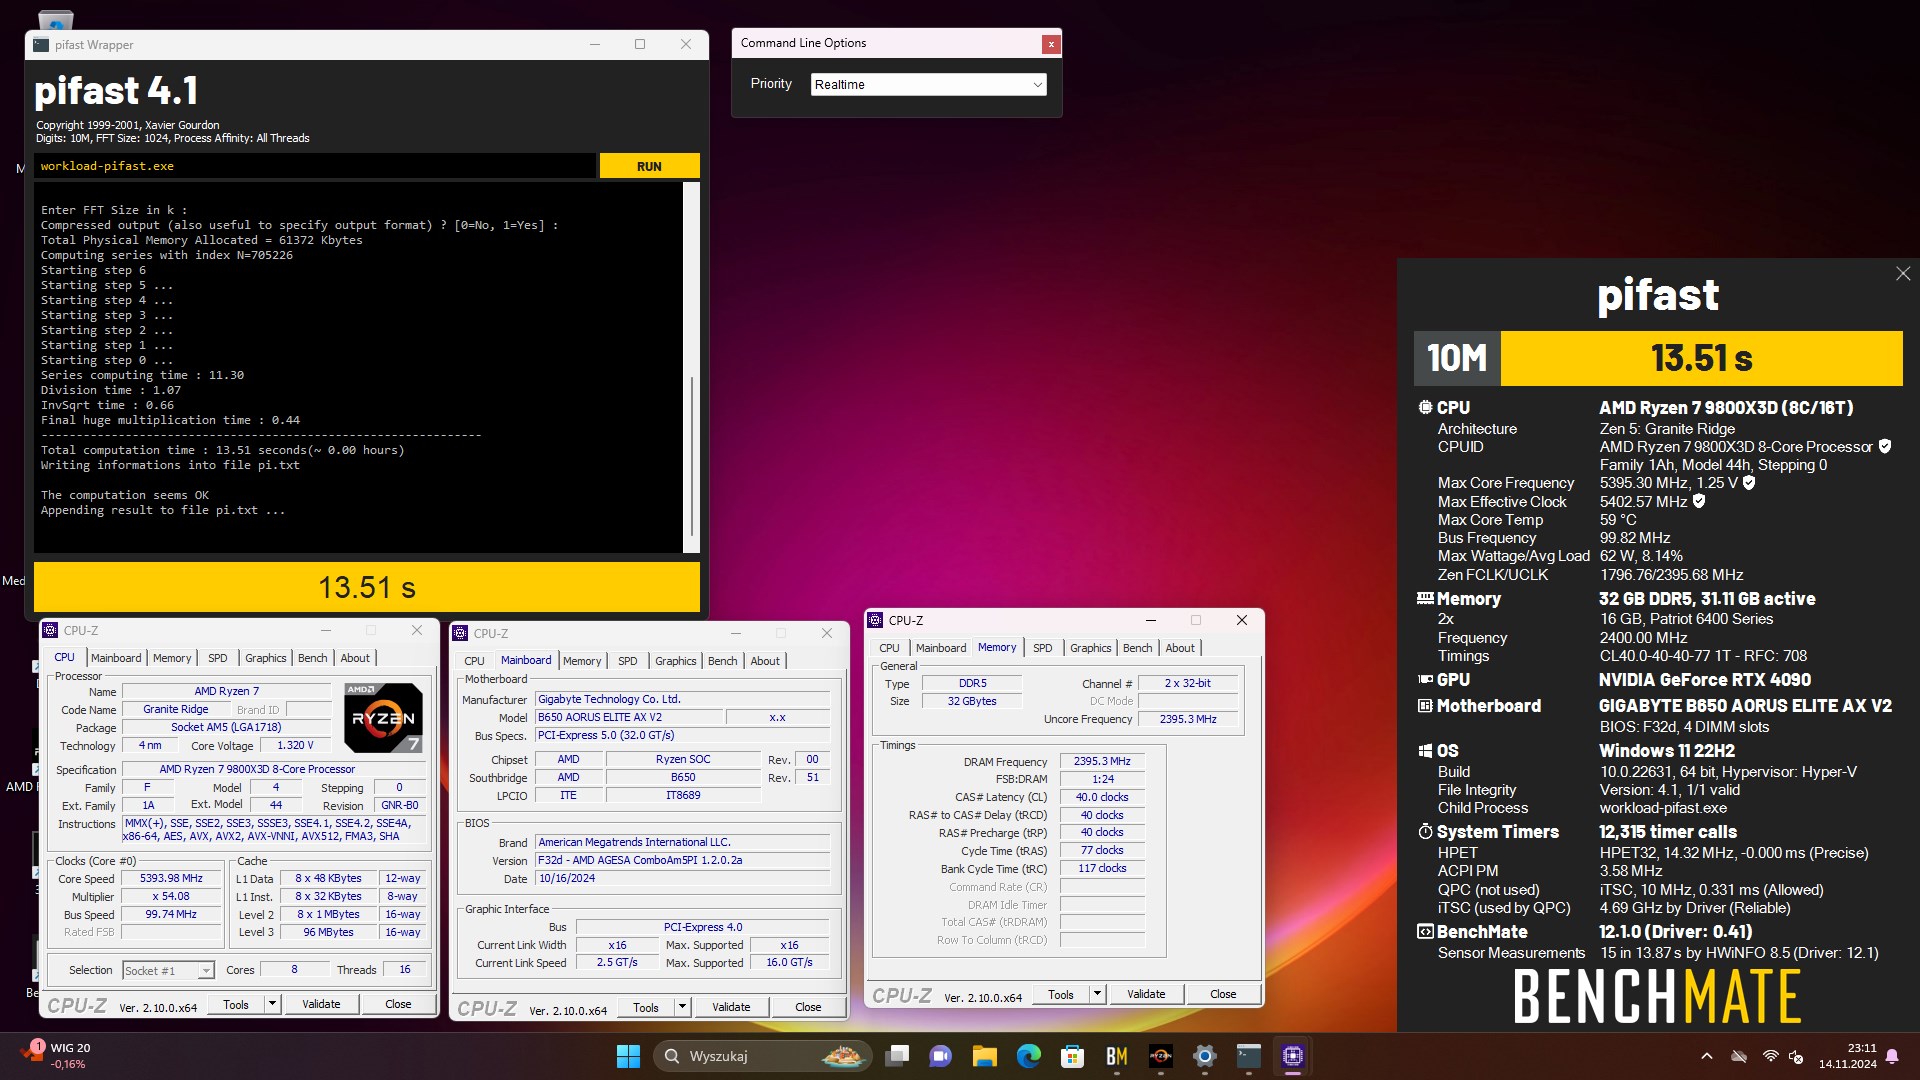
Task: Click Tools in the CPU-Z CPU window
Action: tap(236, 1005)
